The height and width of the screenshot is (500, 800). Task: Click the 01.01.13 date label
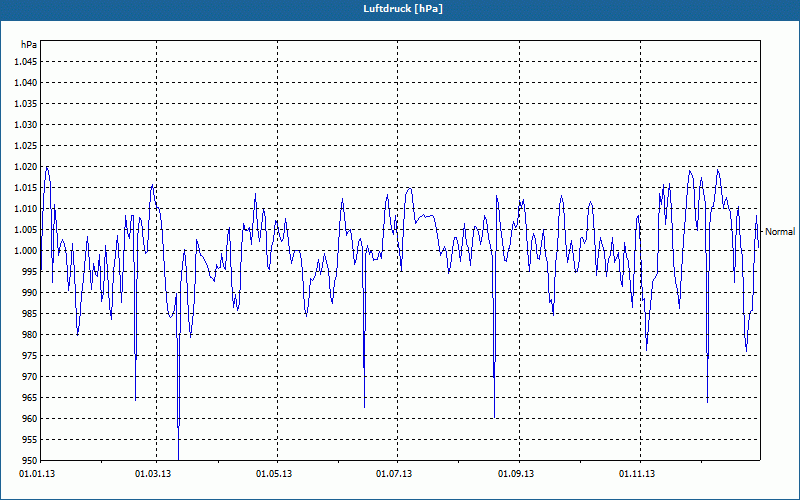(x=37, y=474)
